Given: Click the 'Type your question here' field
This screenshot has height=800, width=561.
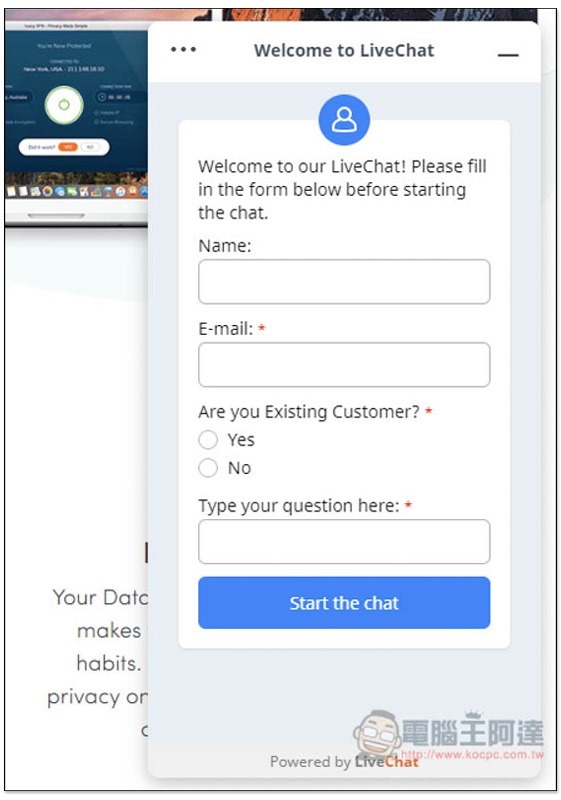Looking at the screenshot, I should 344,541.
